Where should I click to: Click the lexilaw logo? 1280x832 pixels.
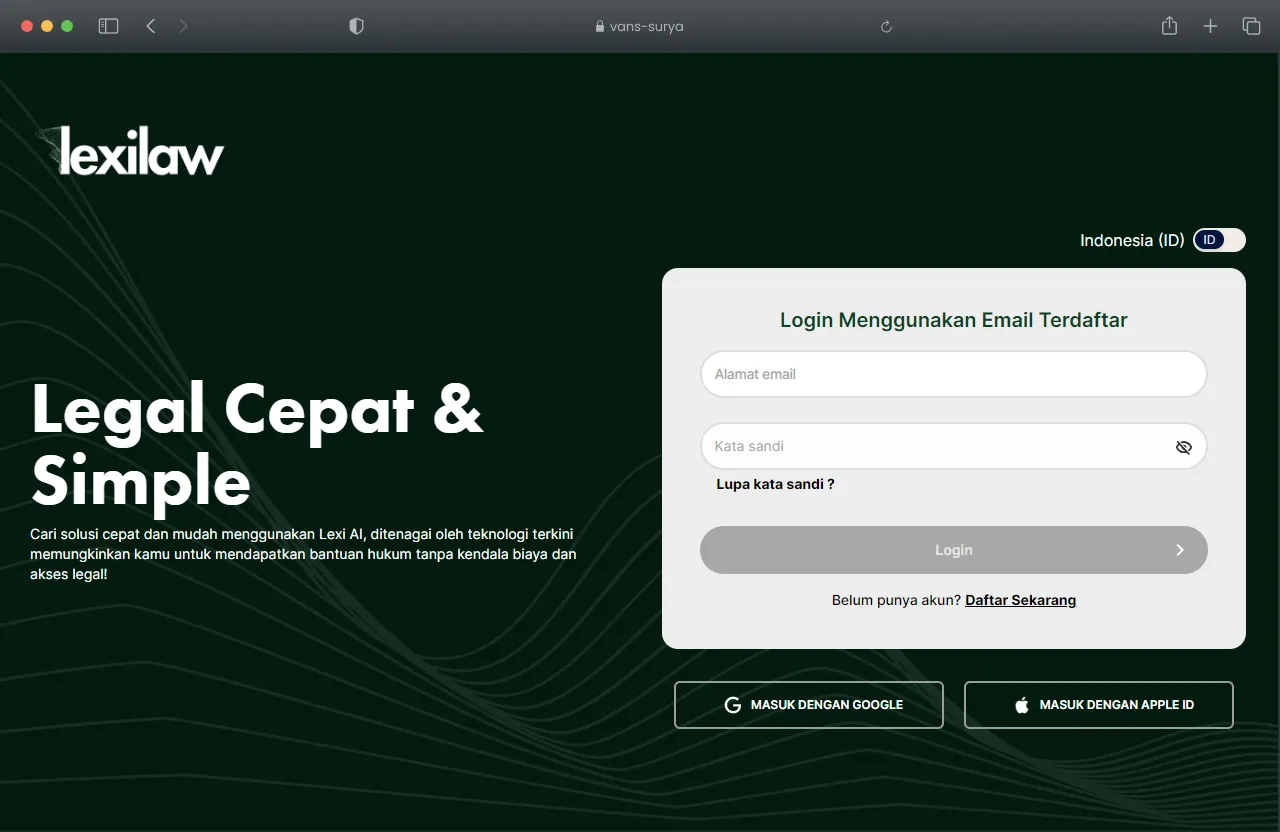[x=131, y=151]
